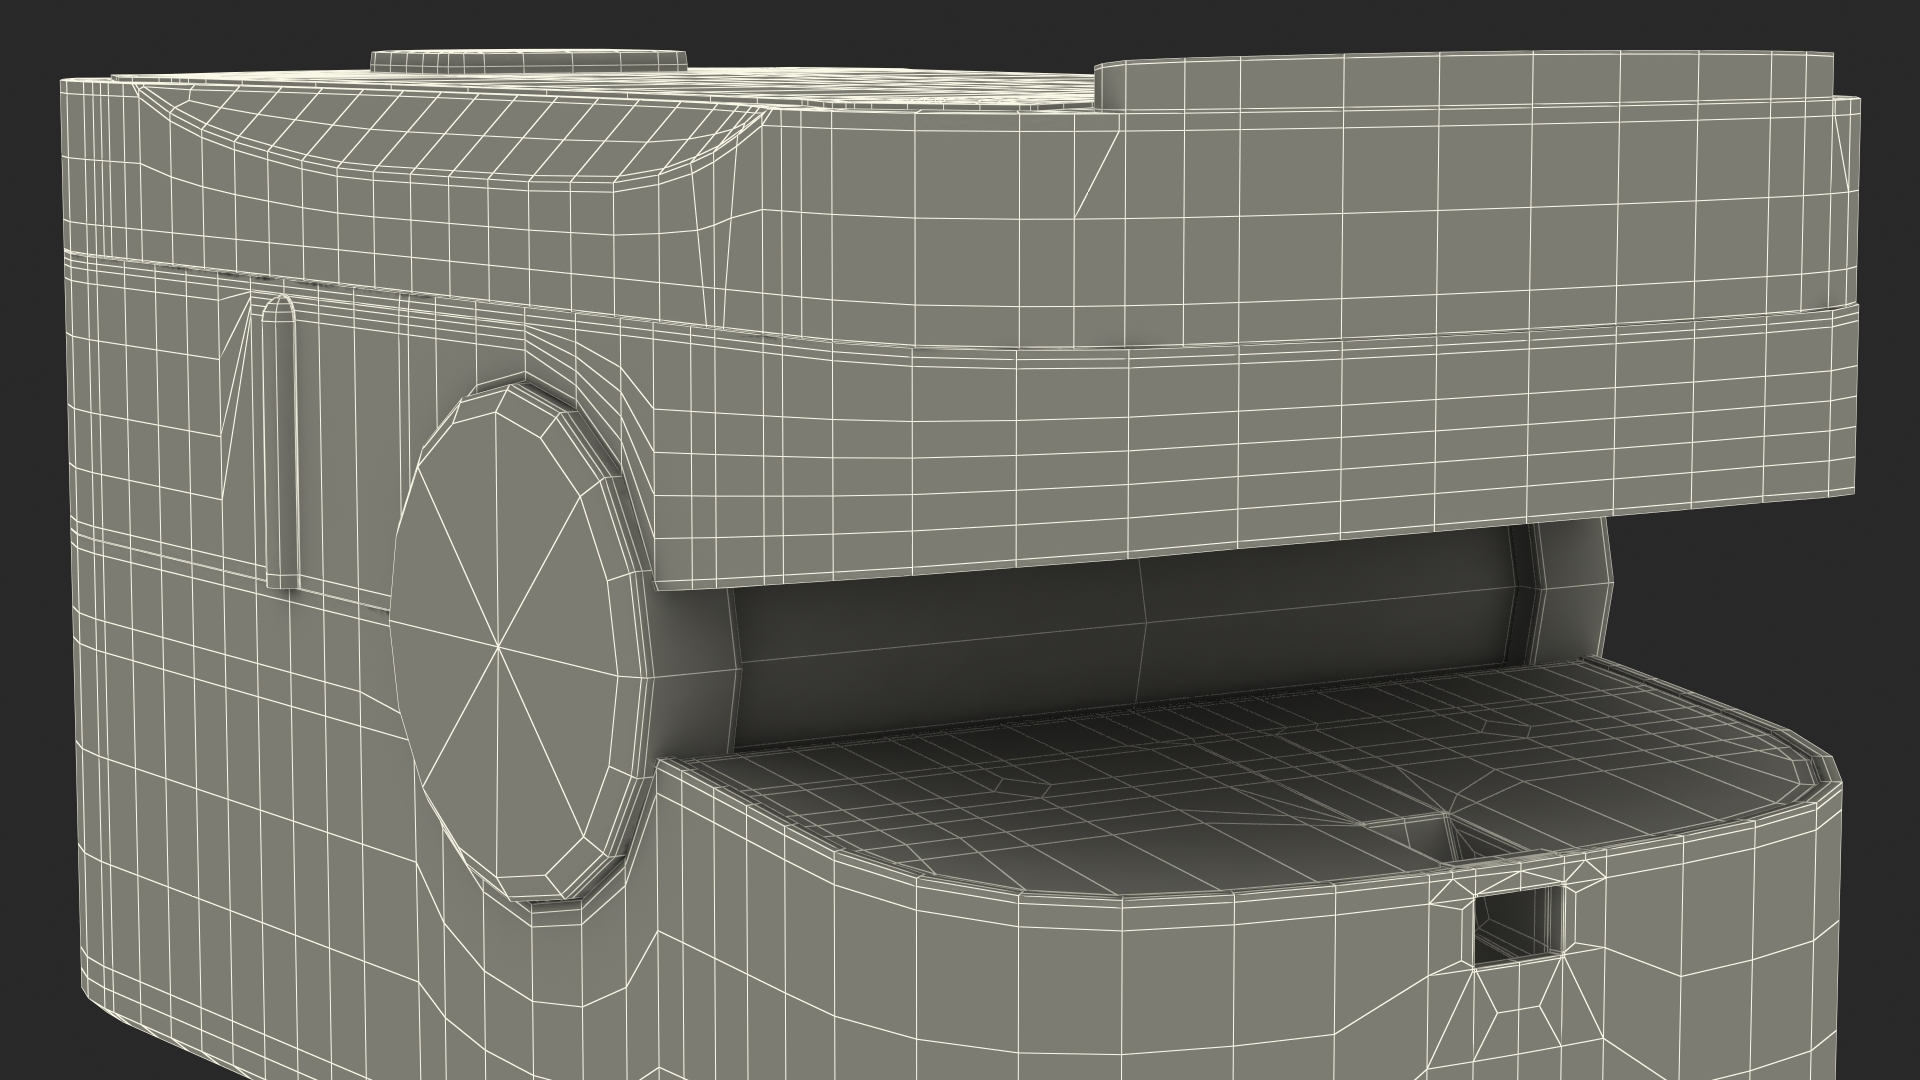Select the vertical rounded tab left of the disc
This screenshot has width=1920, height=1080.
pyautogui.click(x=279, y=442)
